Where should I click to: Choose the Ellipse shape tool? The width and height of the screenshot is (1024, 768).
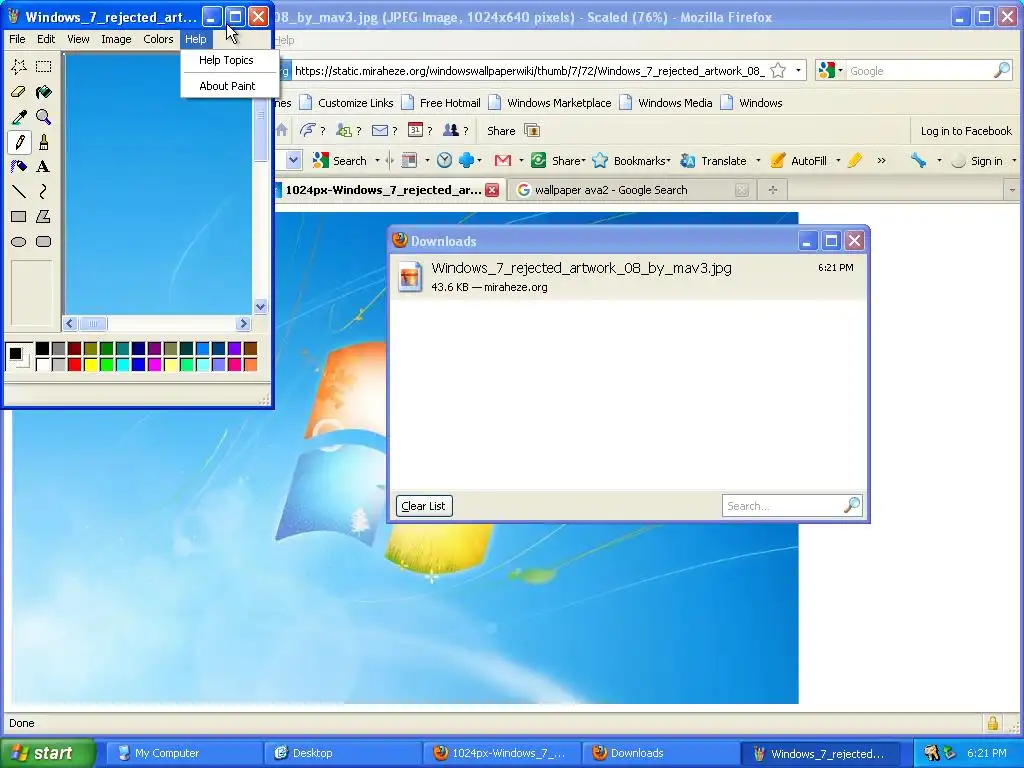pos(19,242)
